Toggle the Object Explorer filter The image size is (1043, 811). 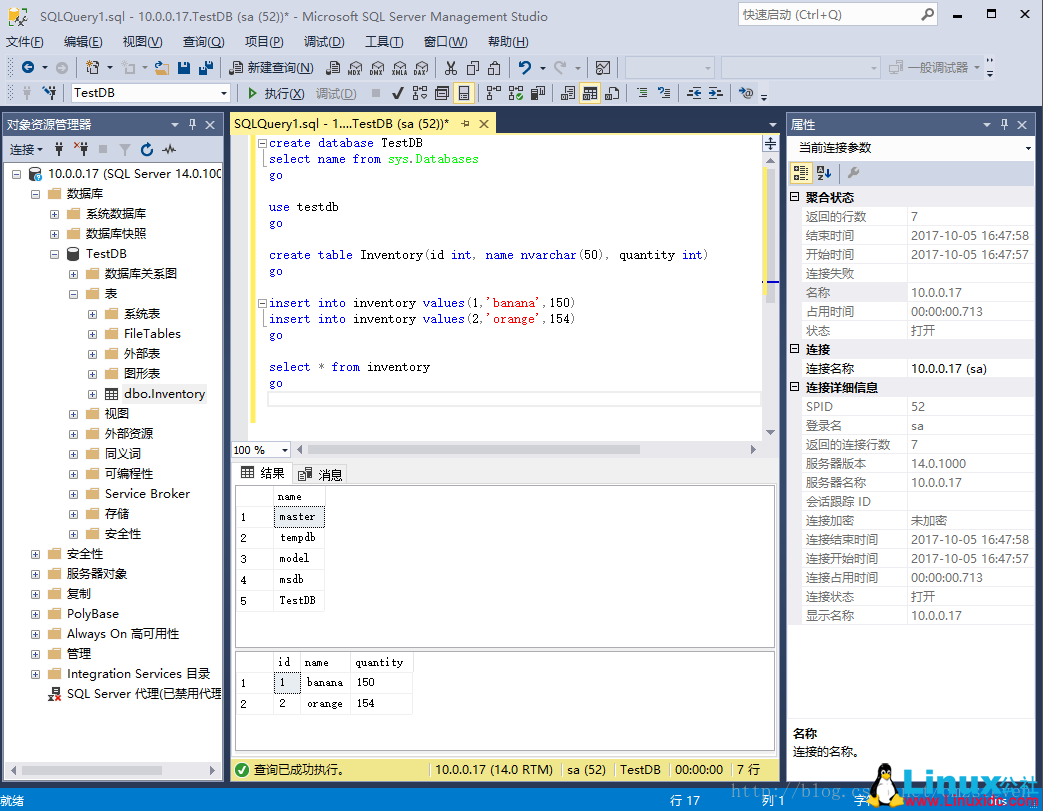124,148
